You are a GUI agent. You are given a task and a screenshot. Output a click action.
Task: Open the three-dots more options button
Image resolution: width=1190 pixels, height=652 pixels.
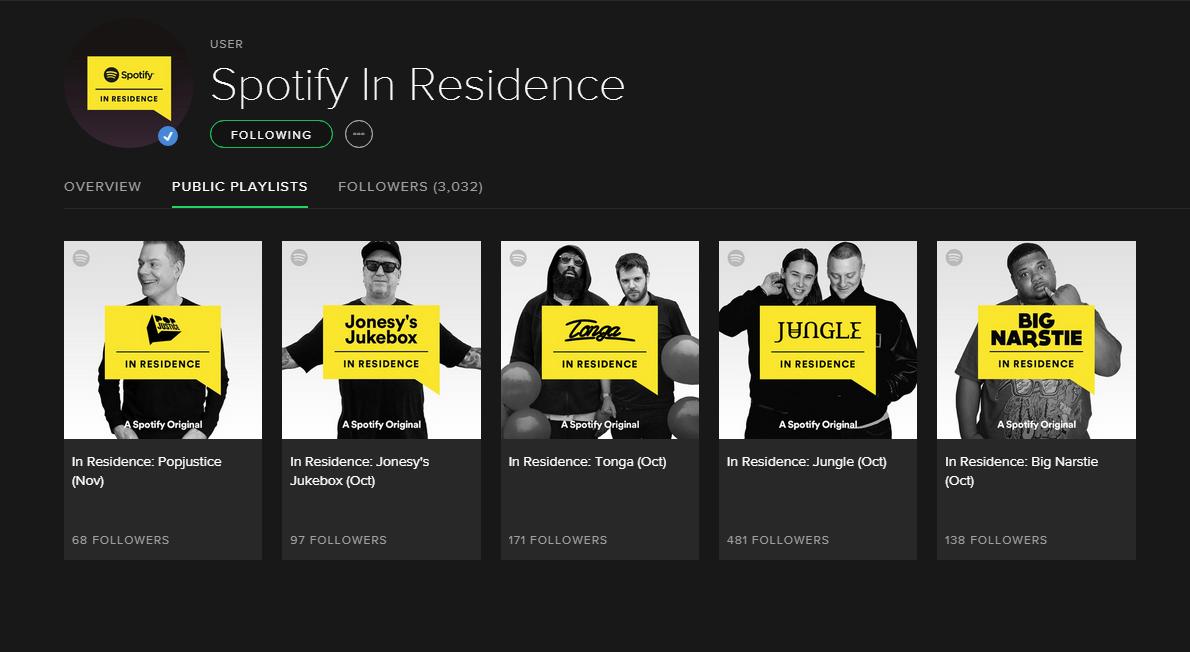pos(359,134)
